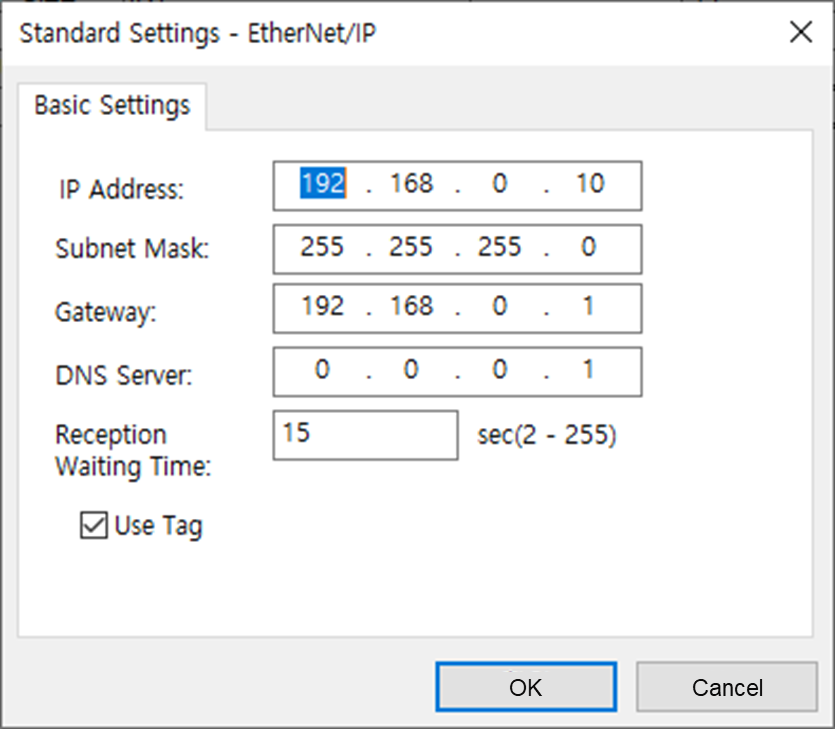Click the third octet of IP Address
835x729 pixels.
pyautogui.click(x=499, y=185)
